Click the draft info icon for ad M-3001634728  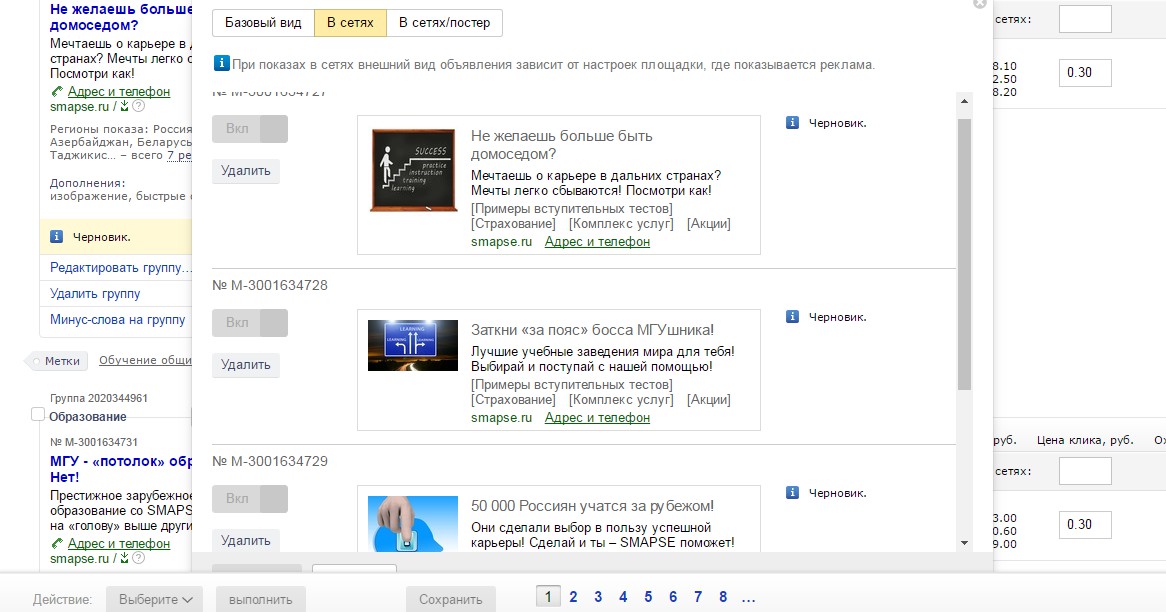tap(793, 317)
